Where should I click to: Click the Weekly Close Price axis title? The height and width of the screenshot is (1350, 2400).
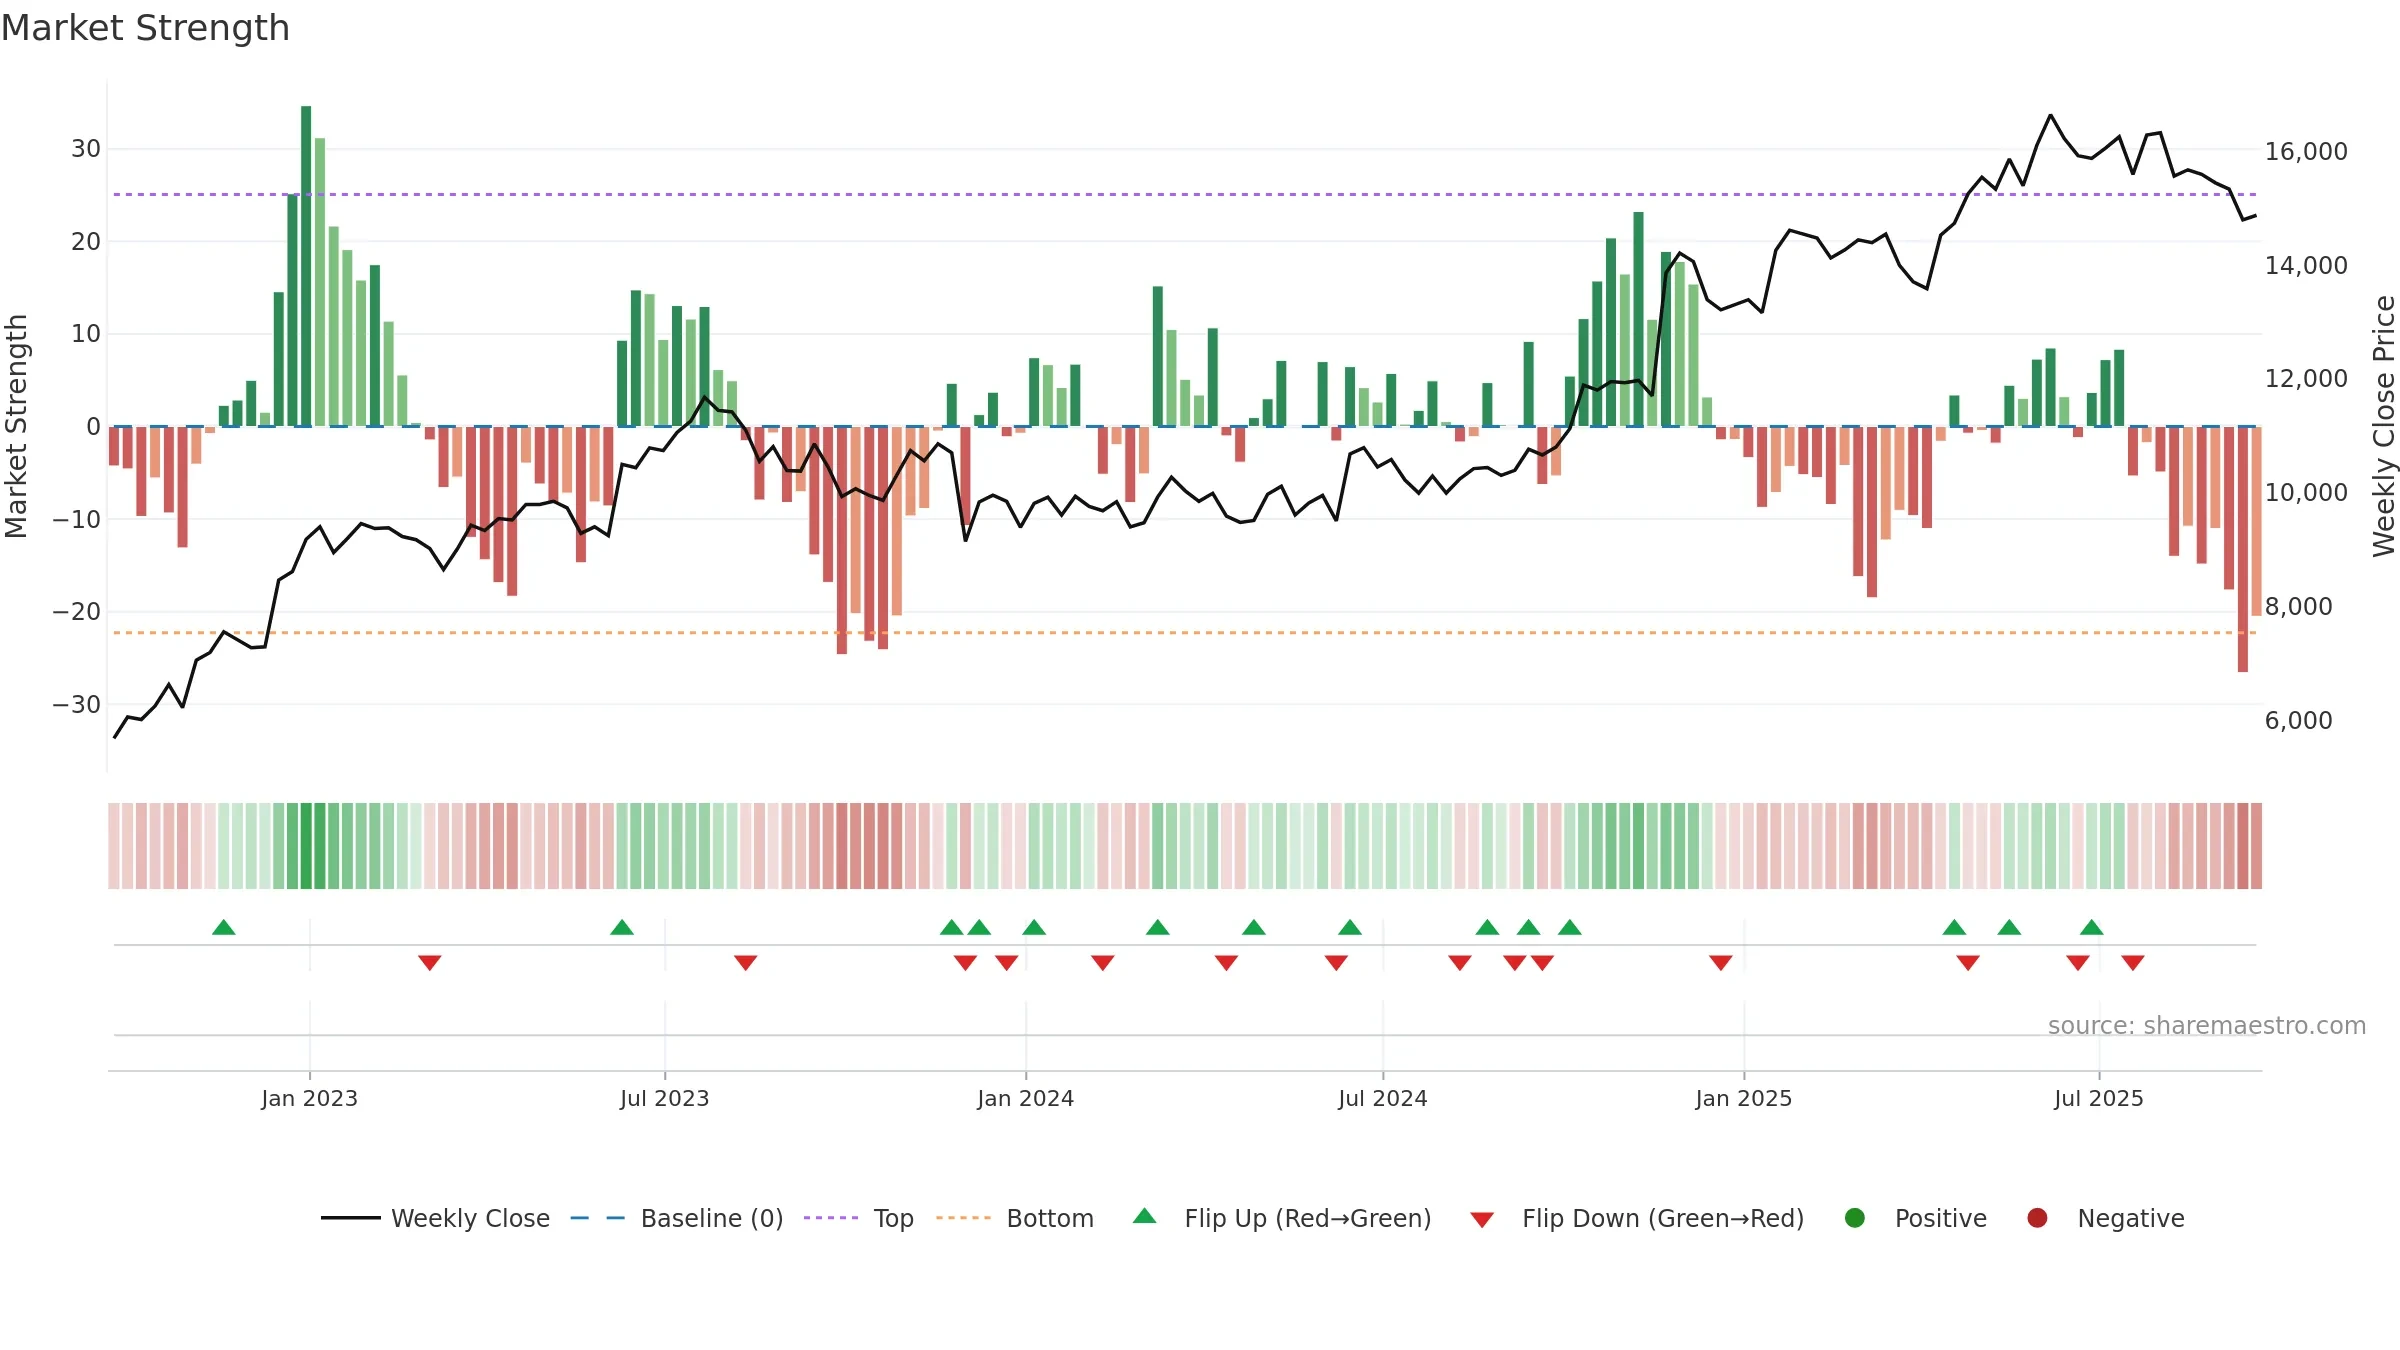click(2385, 426)
